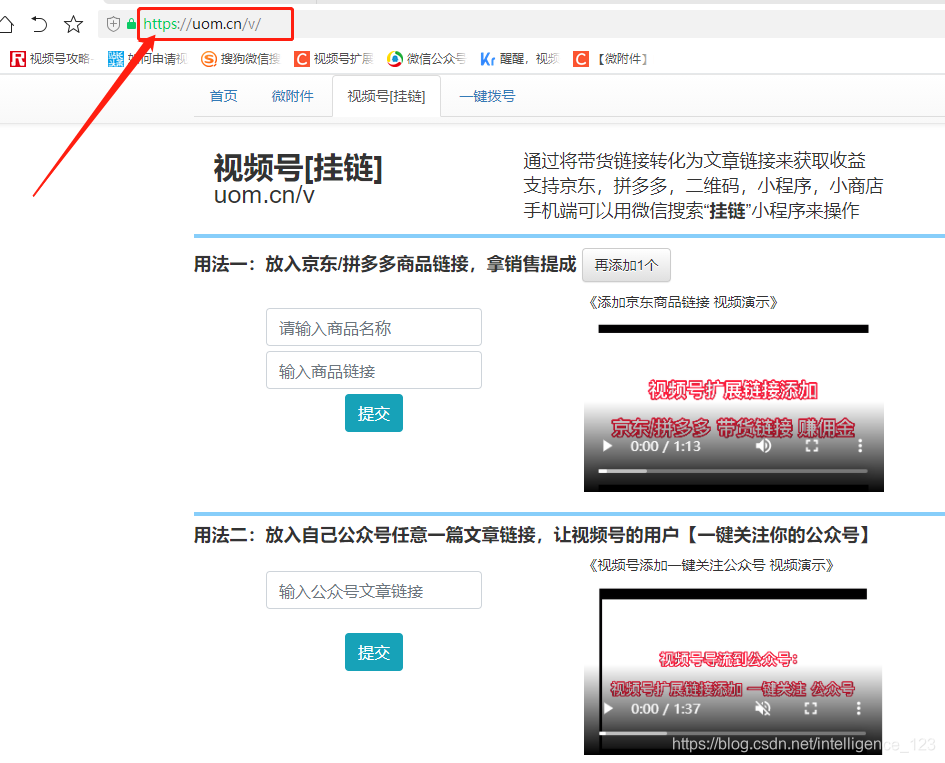Click the 请输入商品名称 input field
The height and width of the screenshot is (763, 945).
click(374, 327)
